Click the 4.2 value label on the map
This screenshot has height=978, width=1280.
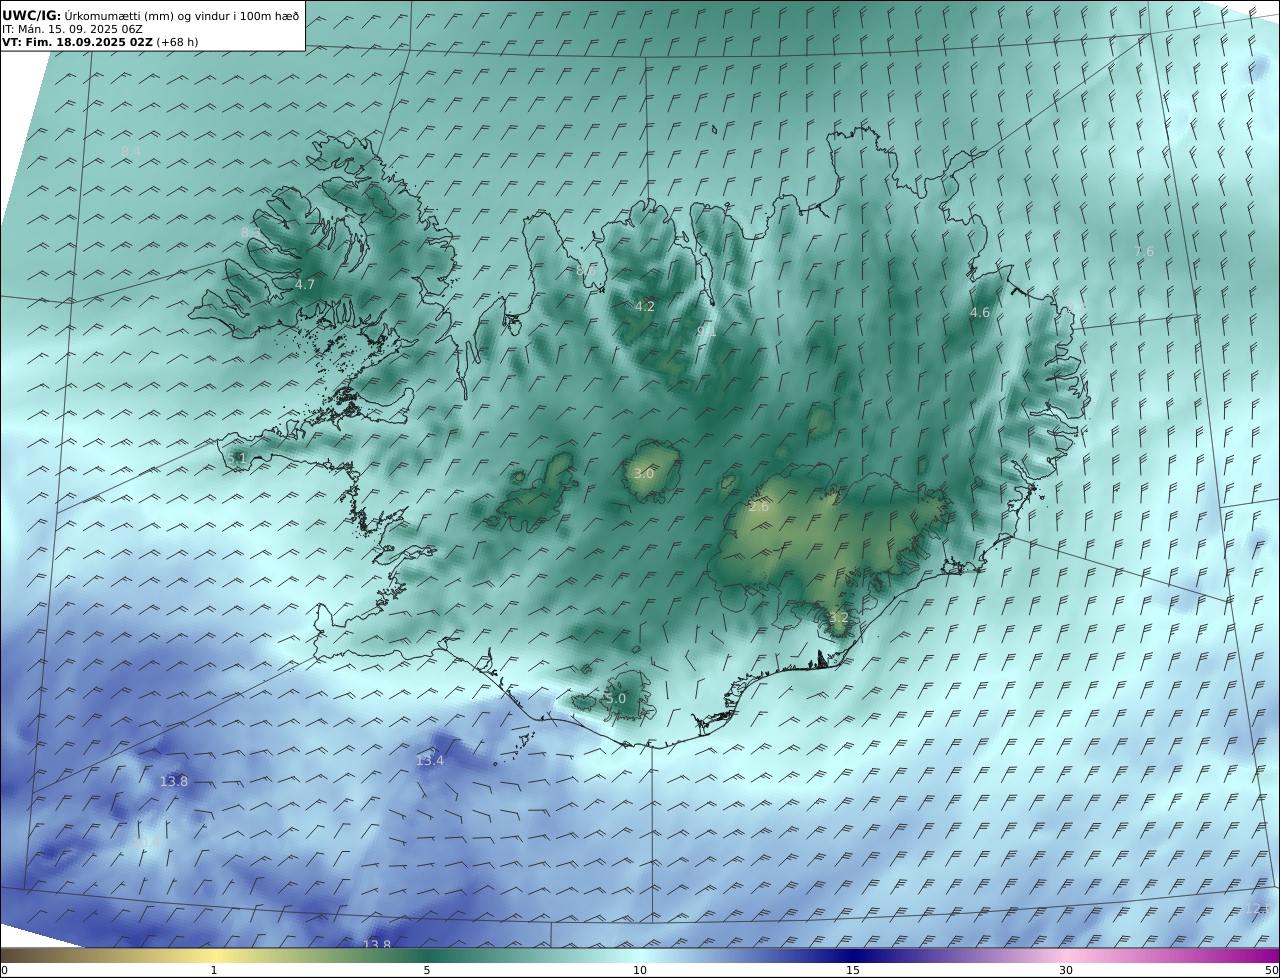click(x=645, y=306)
